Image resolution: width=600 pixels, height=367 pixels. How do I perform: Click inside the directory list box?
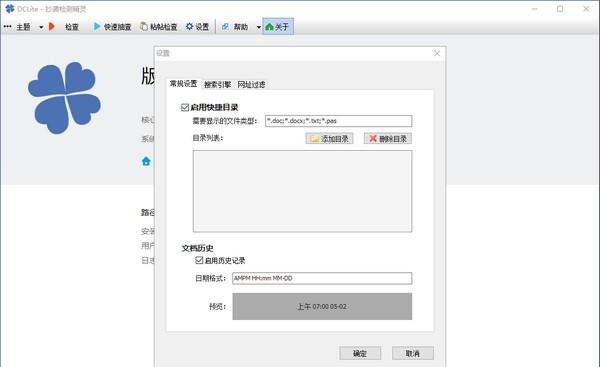pos(303,191)
